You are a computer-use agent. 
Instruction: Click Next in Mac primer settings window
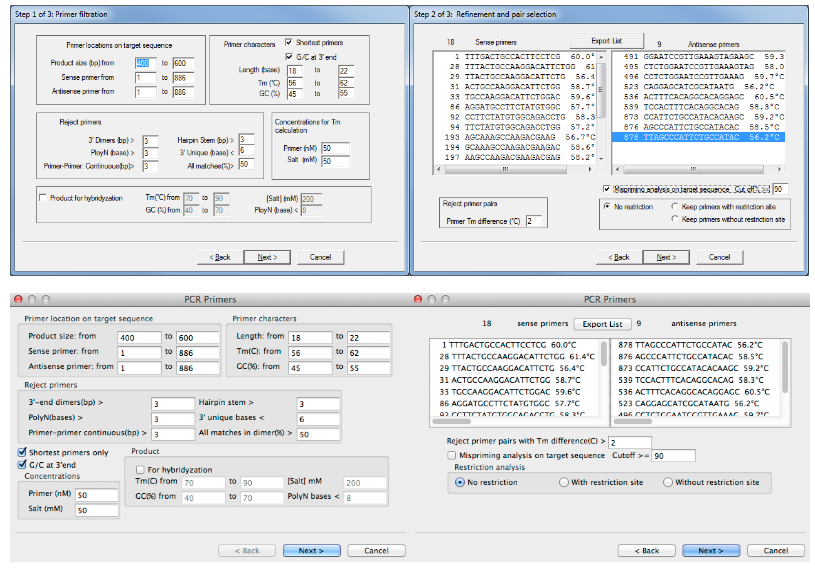(x=311, y=550)
